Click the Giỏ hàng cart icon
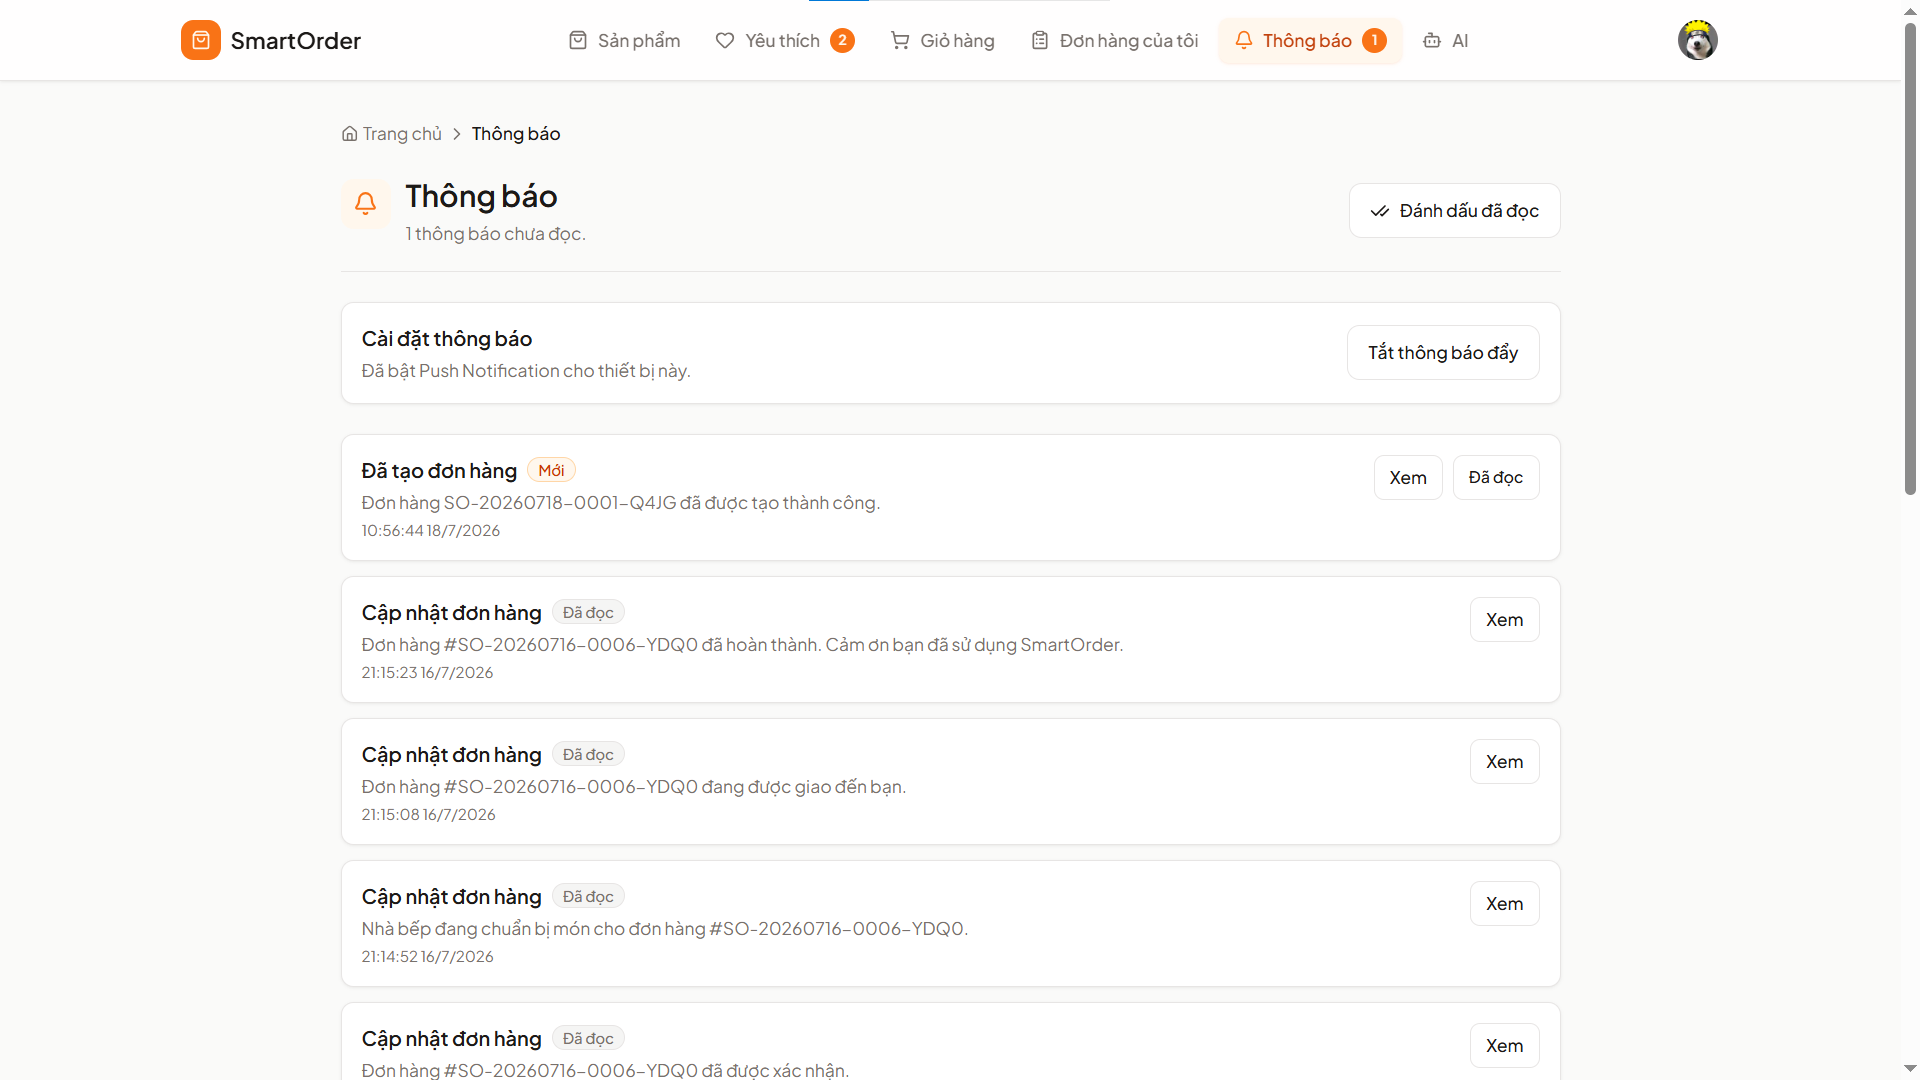This screenshot has height=1080, width=1920. pyautogui.click(x=900, y=40)
